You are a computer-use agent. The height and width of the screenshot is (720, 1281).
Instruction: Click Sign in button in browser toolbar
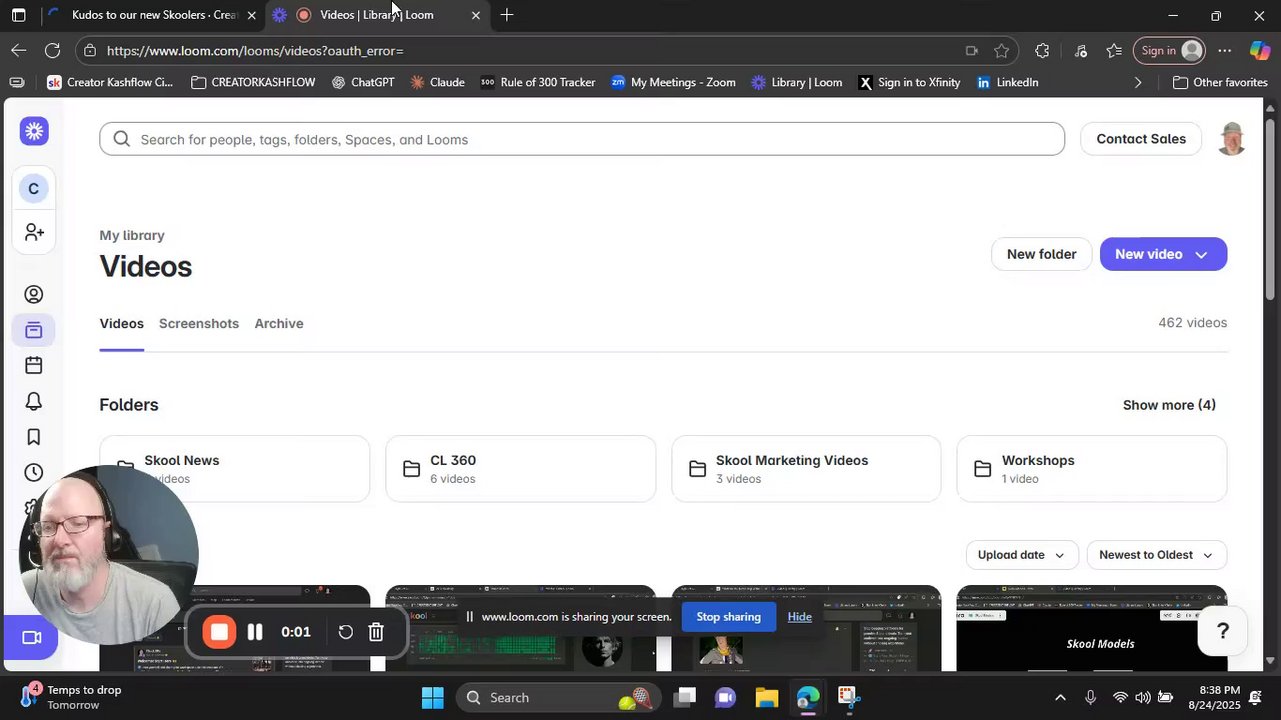point(1171,51)
